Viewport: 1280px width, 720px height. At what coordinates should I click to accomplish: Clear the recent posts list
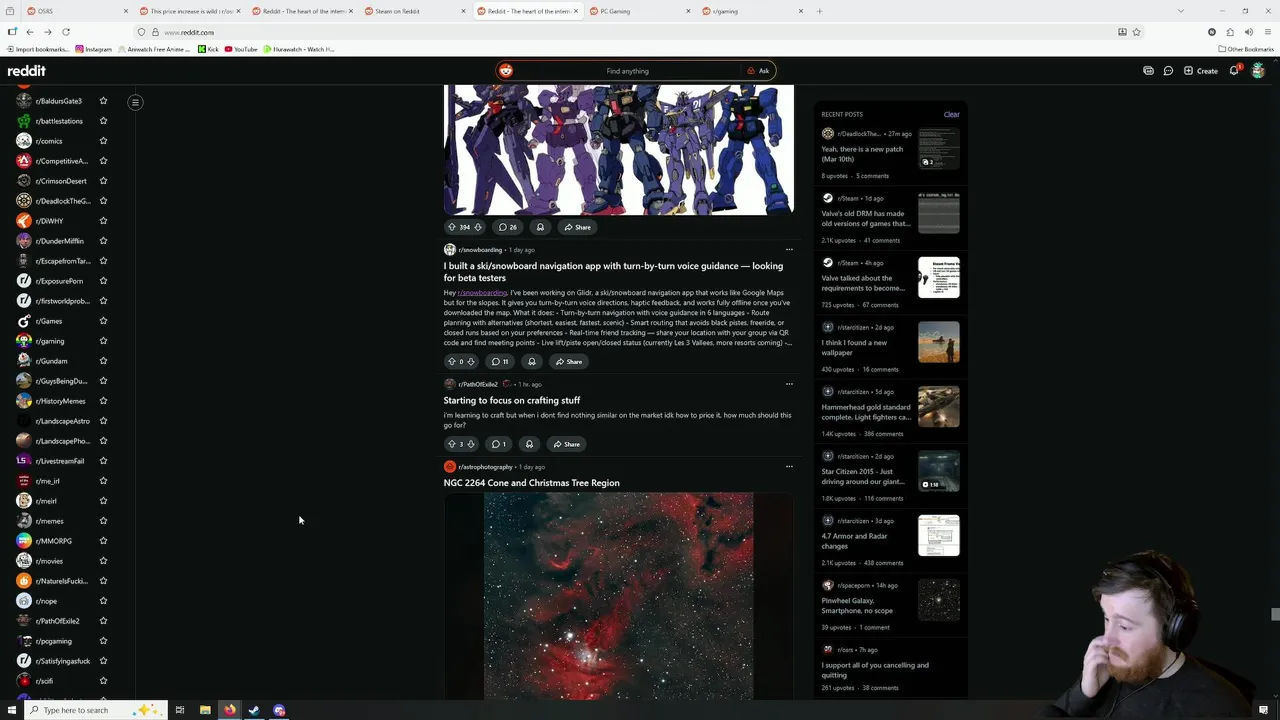tap(951, 114)
